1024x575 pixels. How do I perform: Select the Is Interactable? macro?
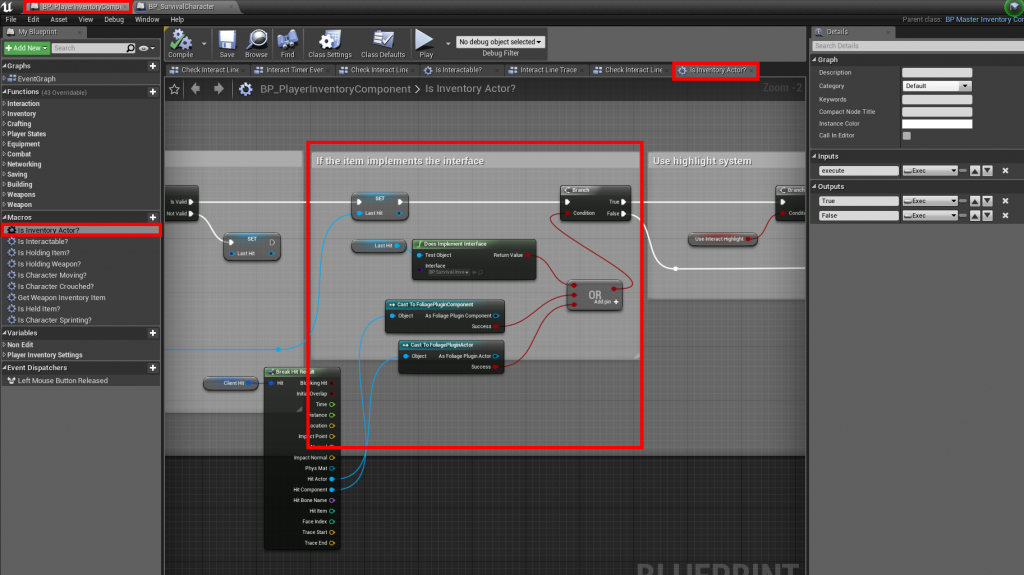pos(42,242)
